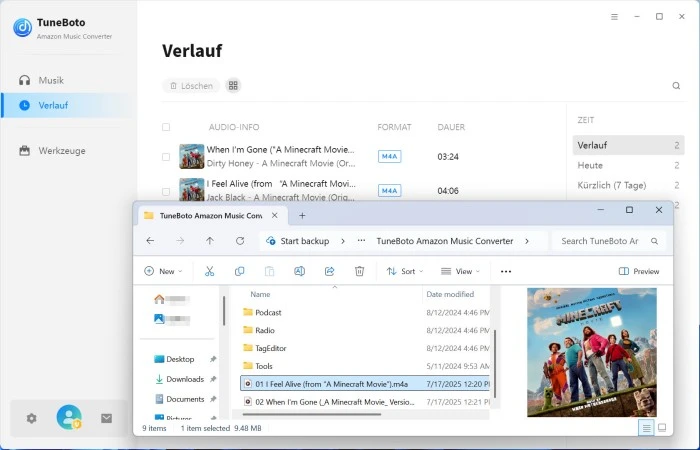Image resolution: width=700 pixels, height=450 pixels.
Task: Show hidden path via breadcrumb ellipsis
Action: (361, 241)
